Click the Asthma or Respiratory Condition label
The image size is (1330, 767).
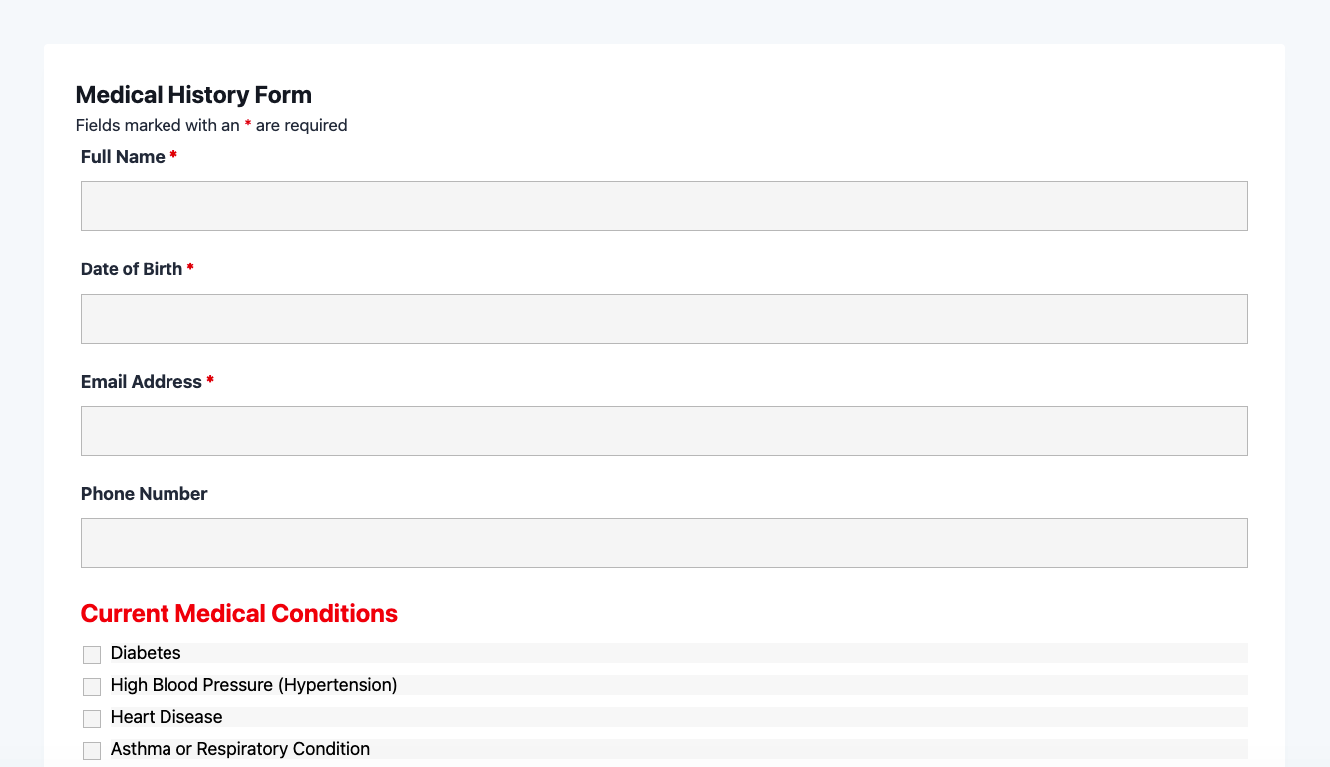(x=240, y=749)
